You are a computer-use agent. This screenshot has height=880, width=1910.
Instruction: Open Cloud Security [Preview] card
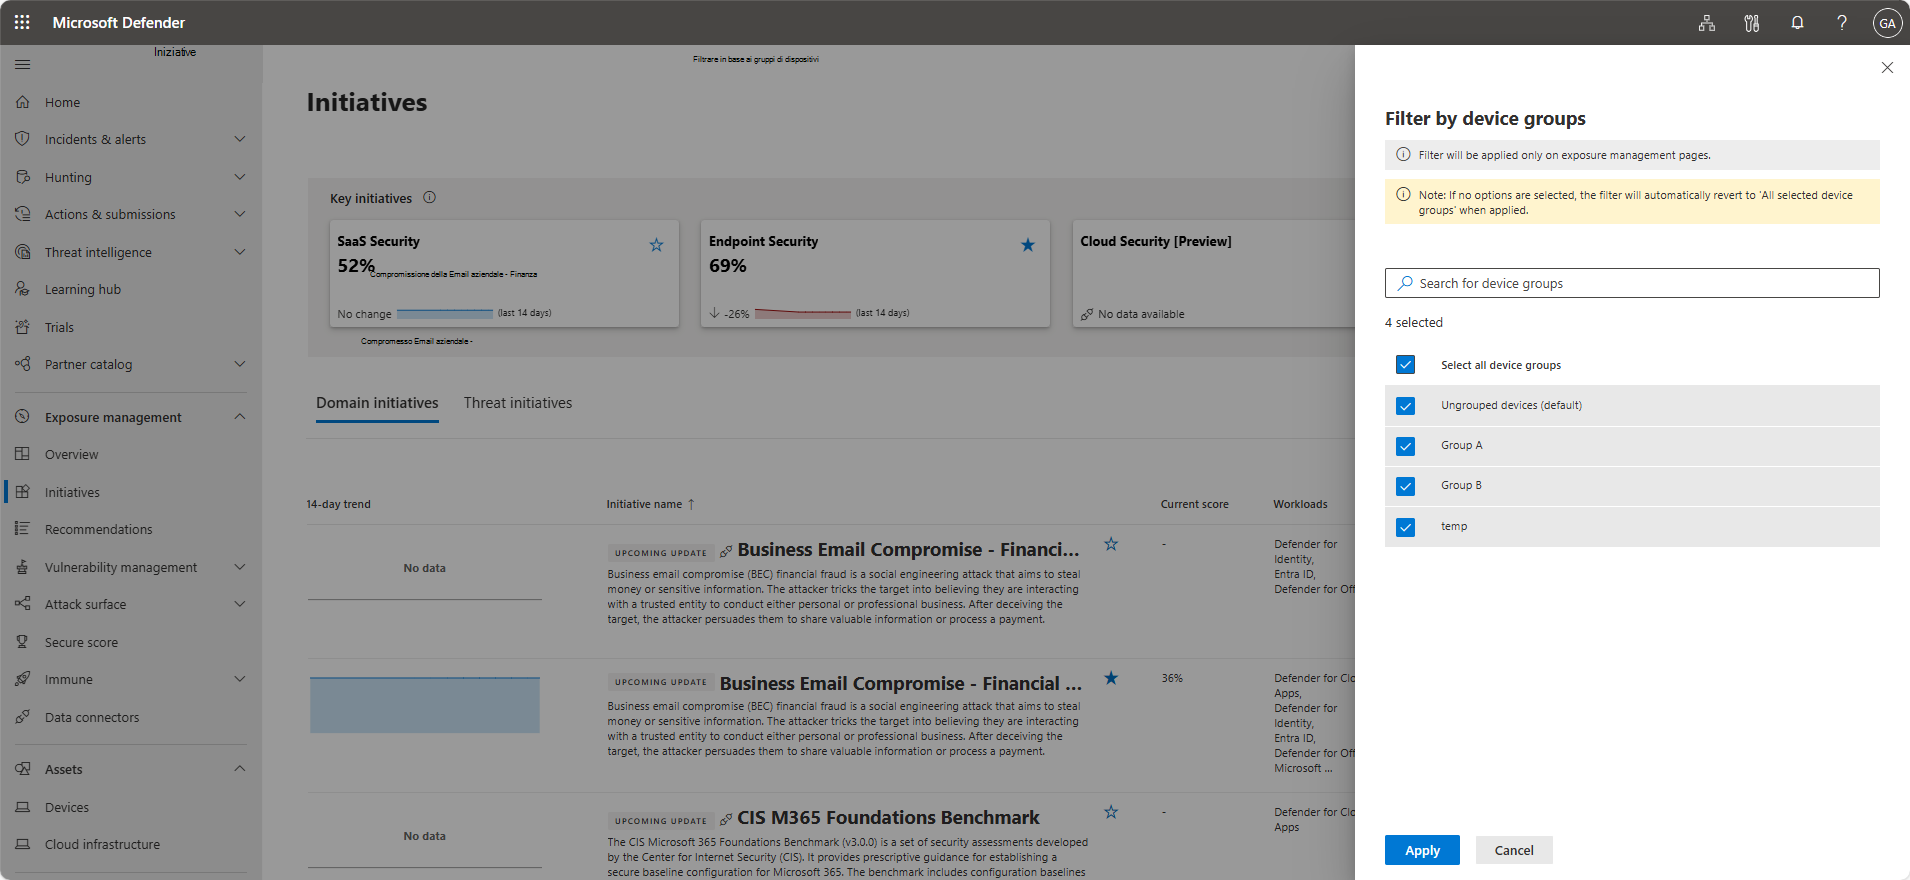1214,274
